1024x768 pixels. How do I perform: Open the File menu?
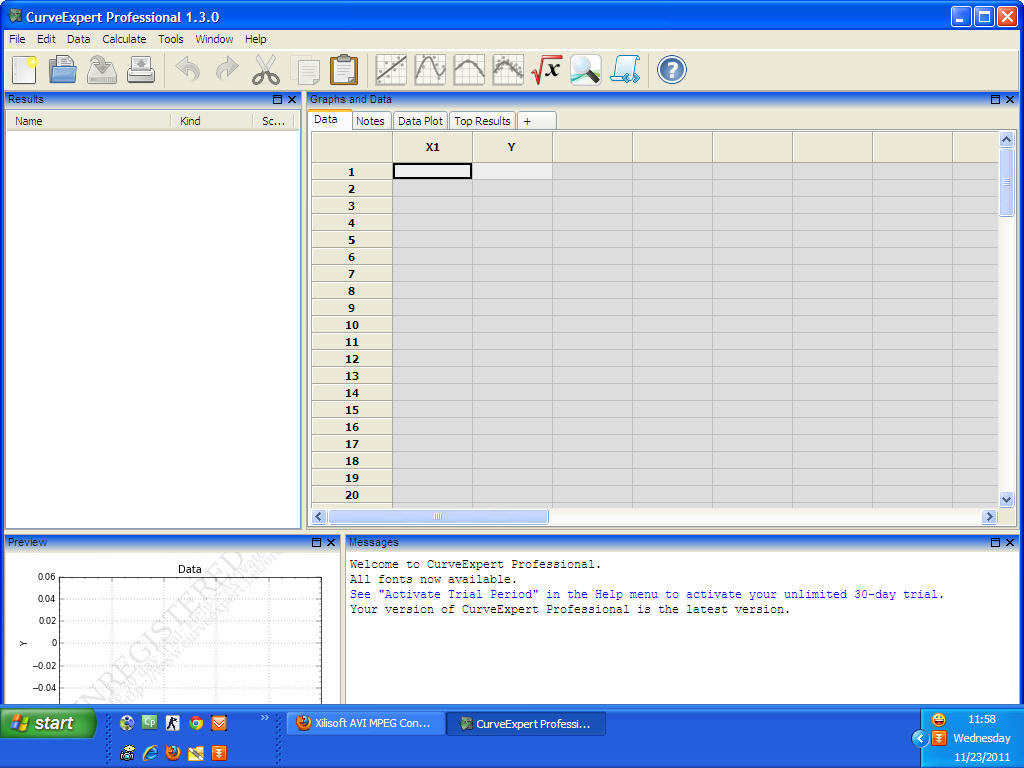(17, 39)
